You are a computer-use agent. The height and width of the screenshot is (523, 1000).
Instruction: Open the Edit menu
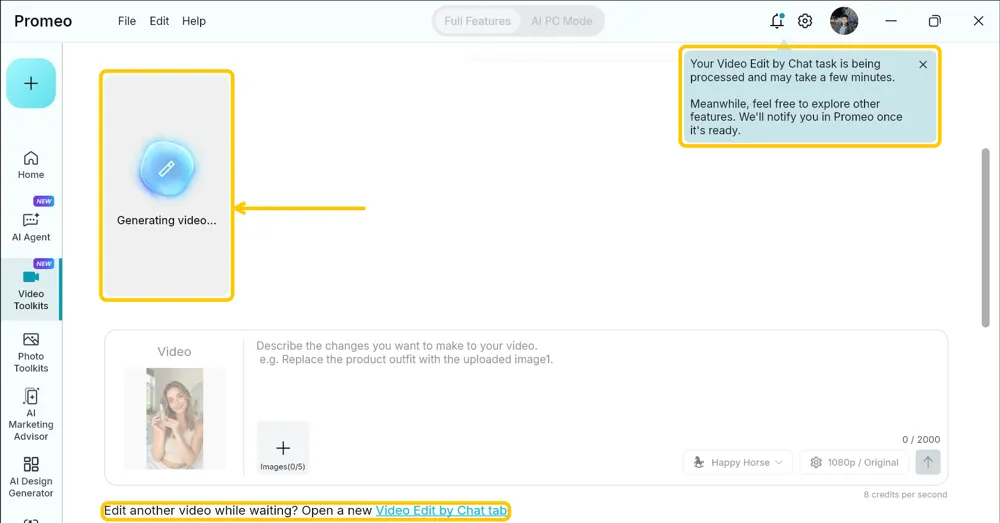159,21
